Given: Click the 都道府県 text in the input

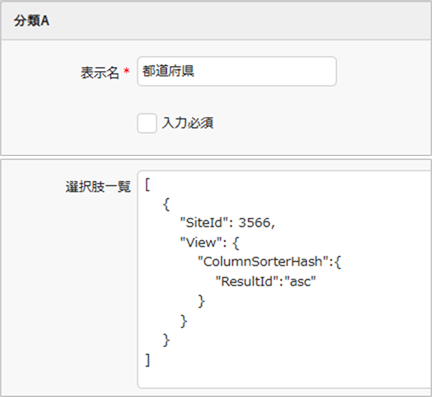Looking at the screenshot, I should (x=168, y=71).
